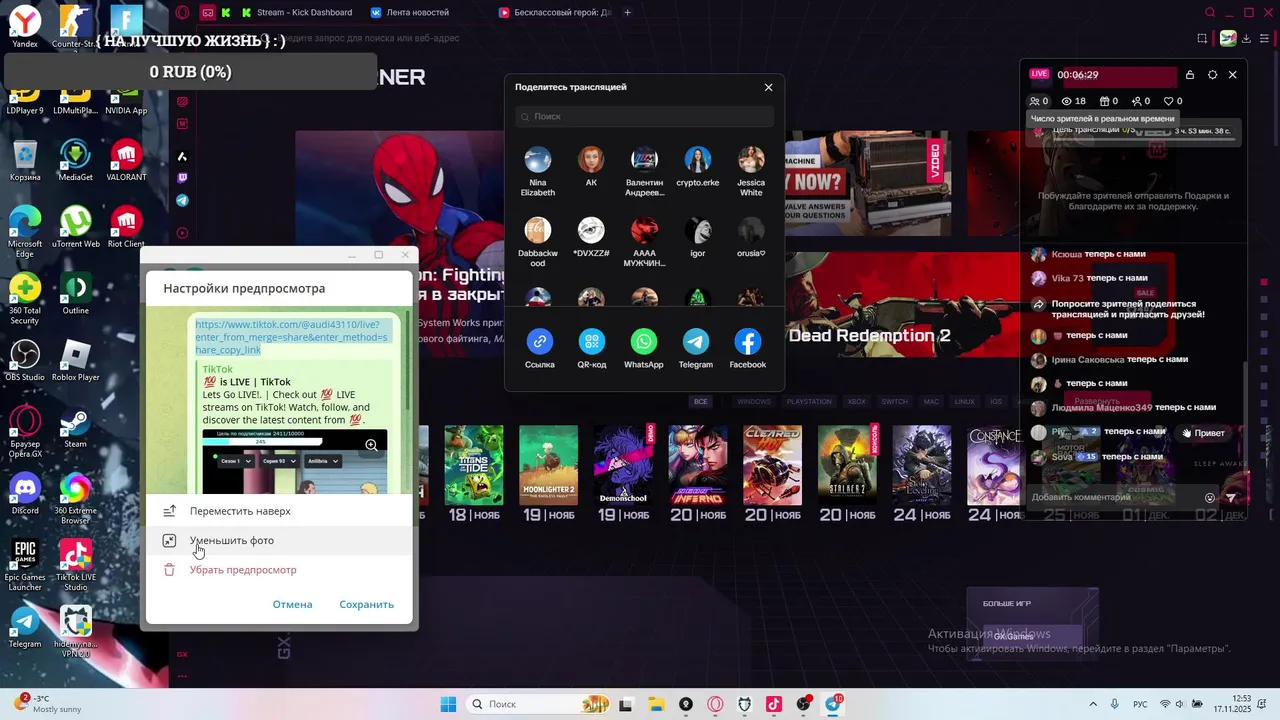Open Telegram from the taskbar
Viewport: 1280px width, 720px height.
tap(832, 704)
